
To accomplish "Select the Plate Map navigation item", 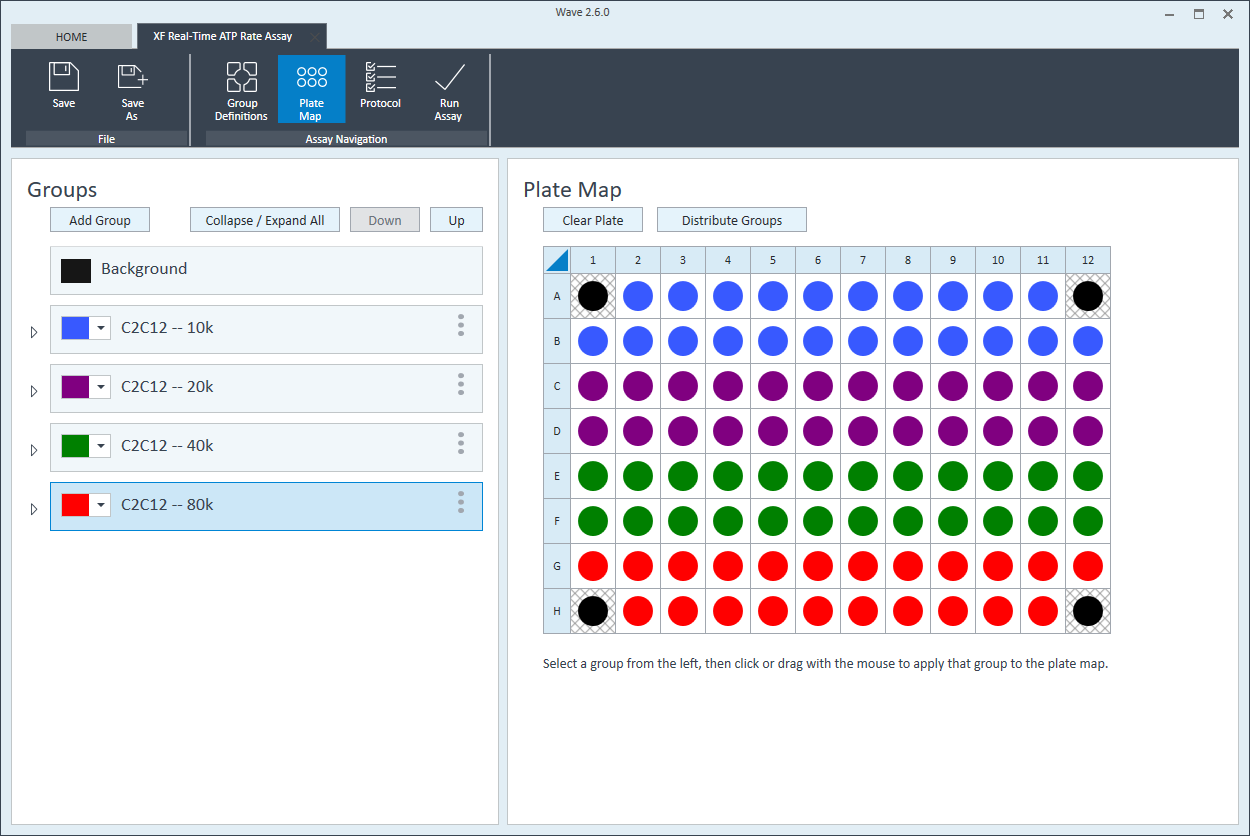I will tap(311, 90).
